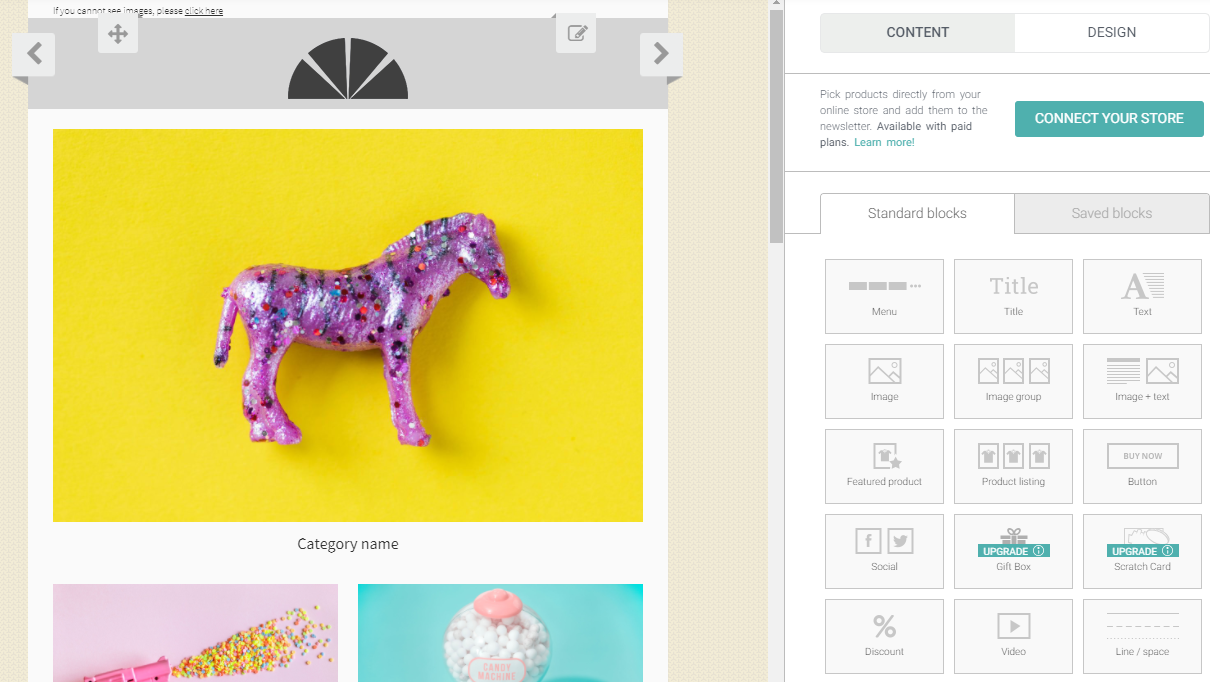This screenshot has height=682, width=1210.
Task: Open the Saved blocks tab
Action: [1111, 213]
